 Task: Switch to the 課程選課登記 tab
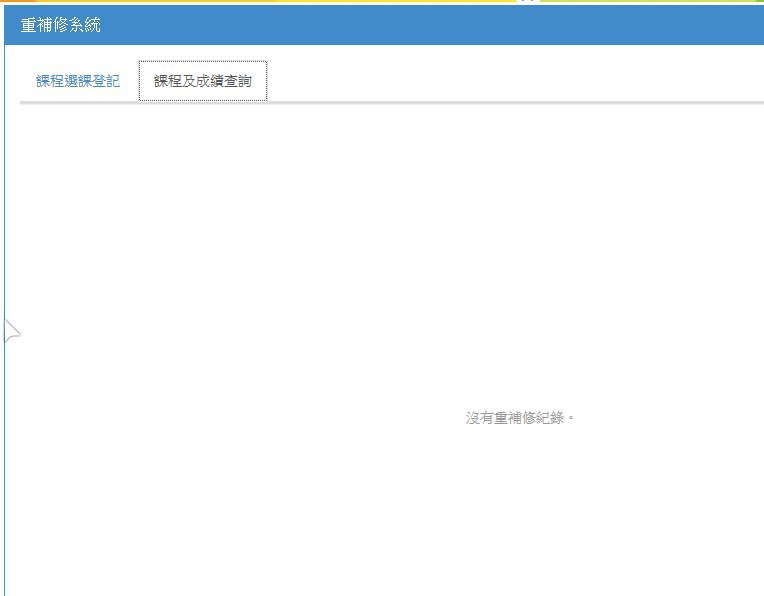78,81
